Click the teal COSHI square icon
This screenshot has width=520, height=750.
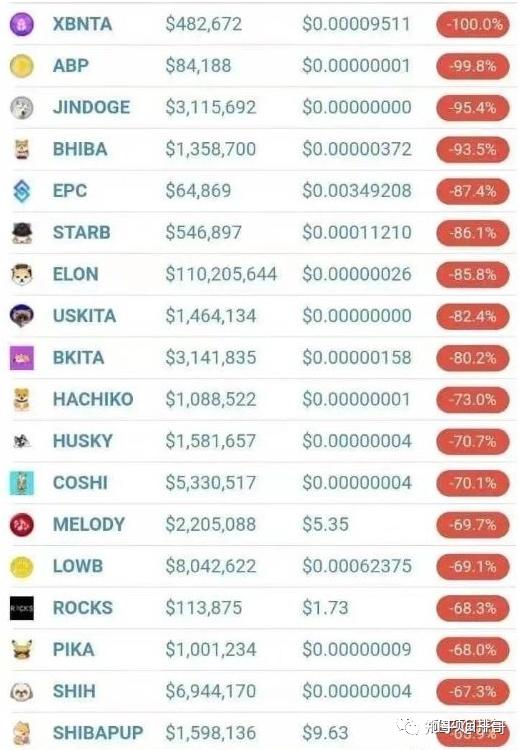[22, 483]
